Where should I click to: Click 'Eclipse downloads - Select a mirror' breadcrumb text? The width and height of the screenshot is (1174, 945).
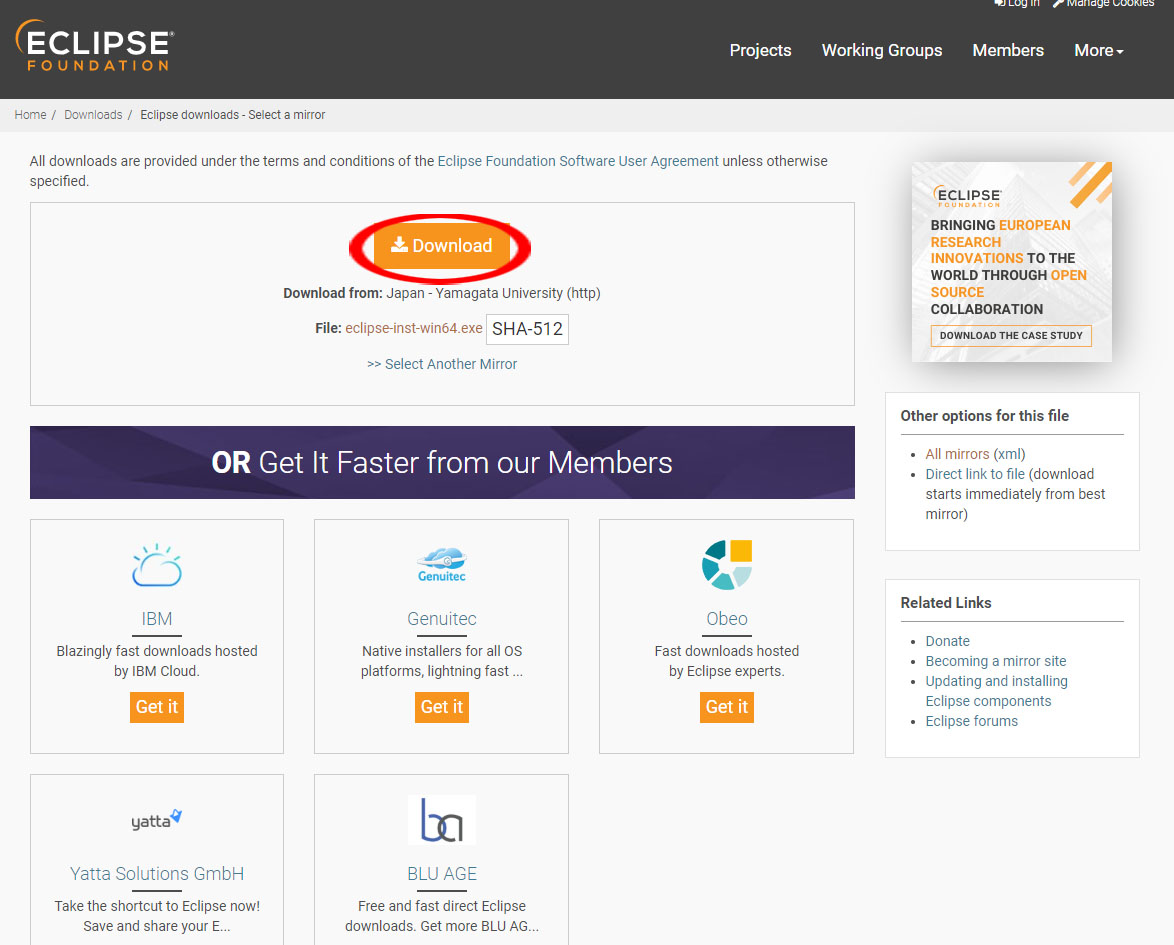233,115
